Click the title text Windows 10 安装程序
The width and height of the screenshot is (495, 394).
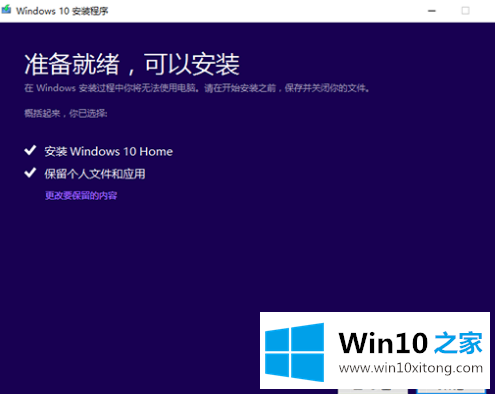62,11
